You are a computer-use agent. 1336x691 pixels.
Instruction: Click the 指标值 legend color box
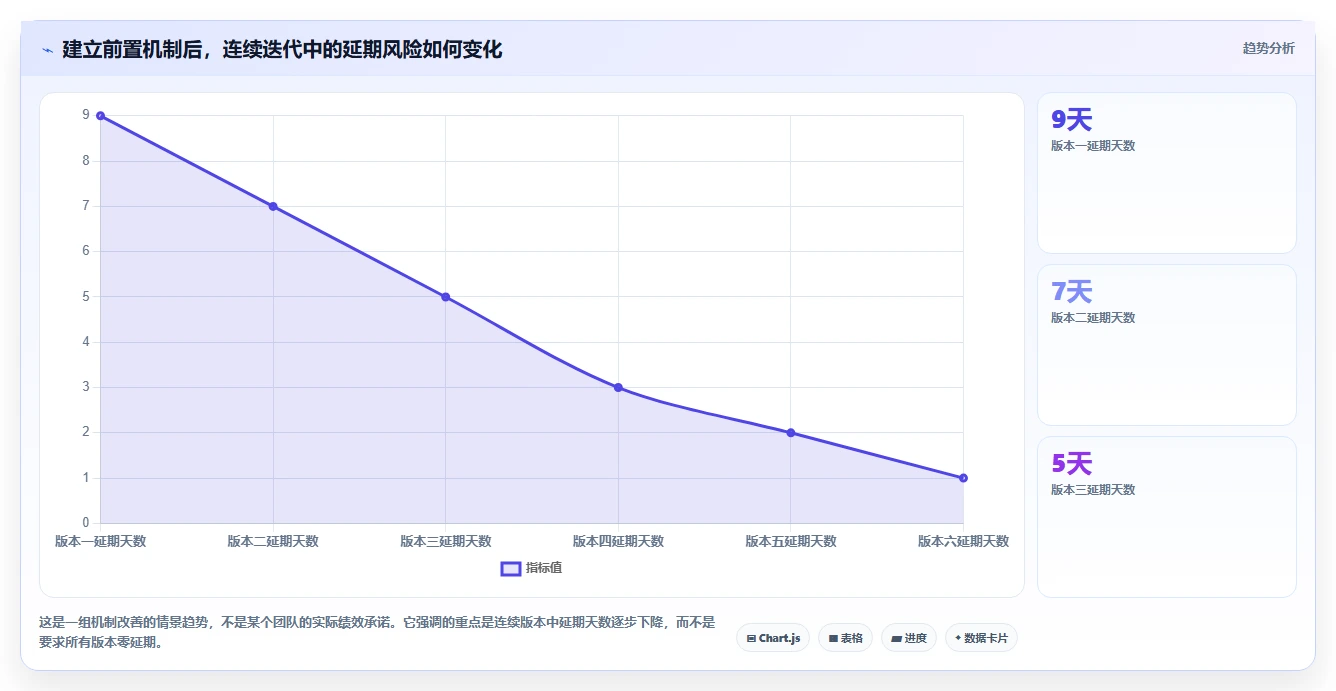tap(510, 568)
